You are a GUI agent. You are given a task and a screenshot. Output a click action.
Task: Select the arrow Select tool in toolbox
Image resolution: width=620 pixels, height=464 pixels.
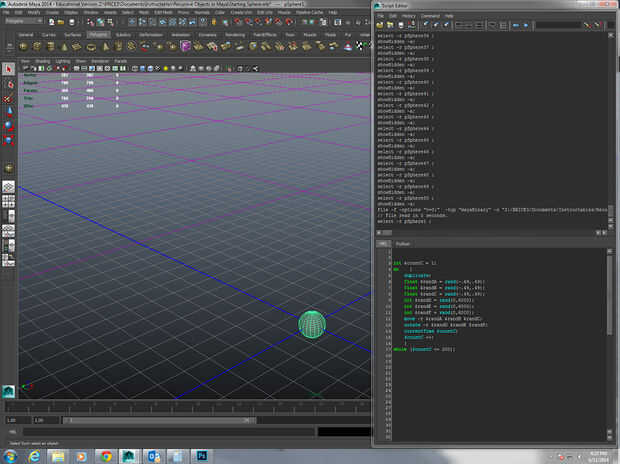pyautogui.click(x=8, y=69)
